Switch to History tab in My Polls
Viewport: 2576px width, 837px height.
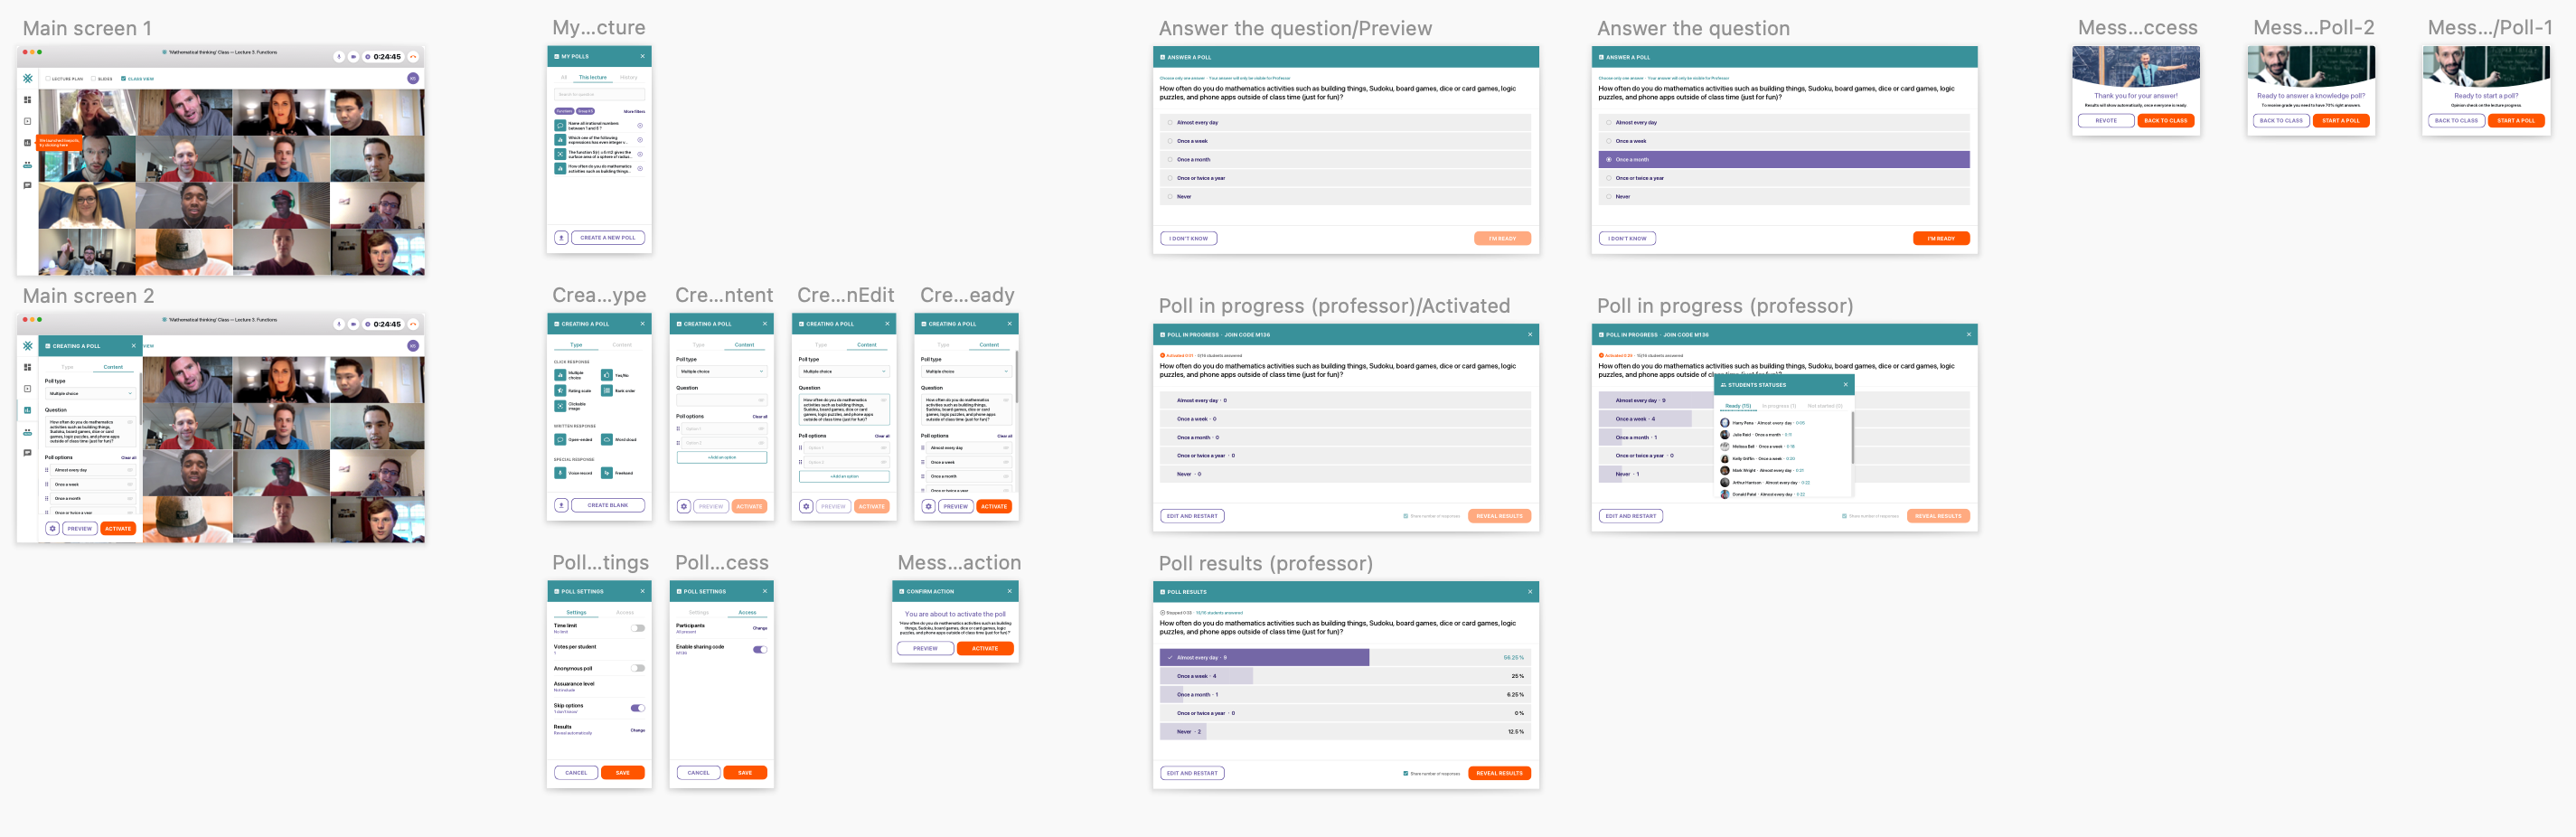(628, 77)
